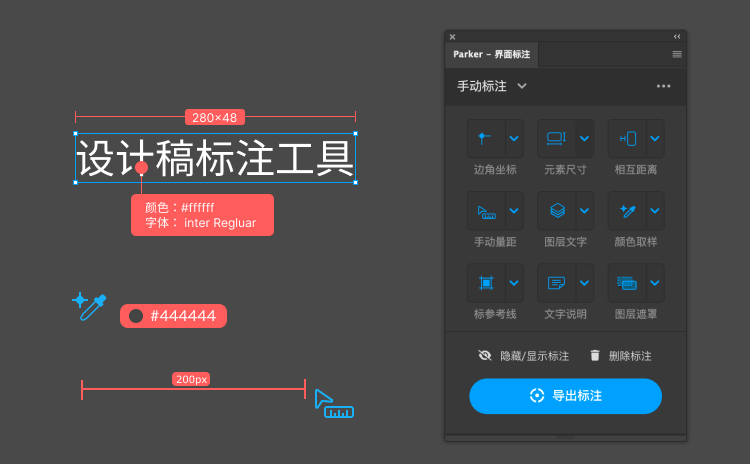Click the panel bottom resize grip

click(565, 438)
